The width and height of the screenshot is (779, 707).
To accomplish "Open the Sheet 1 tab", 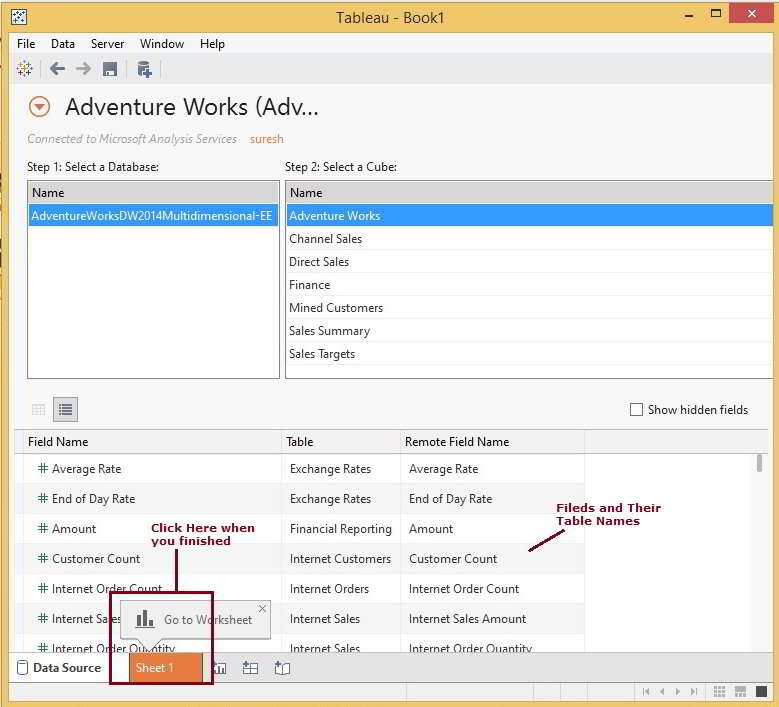I will (x=165, y=668).
